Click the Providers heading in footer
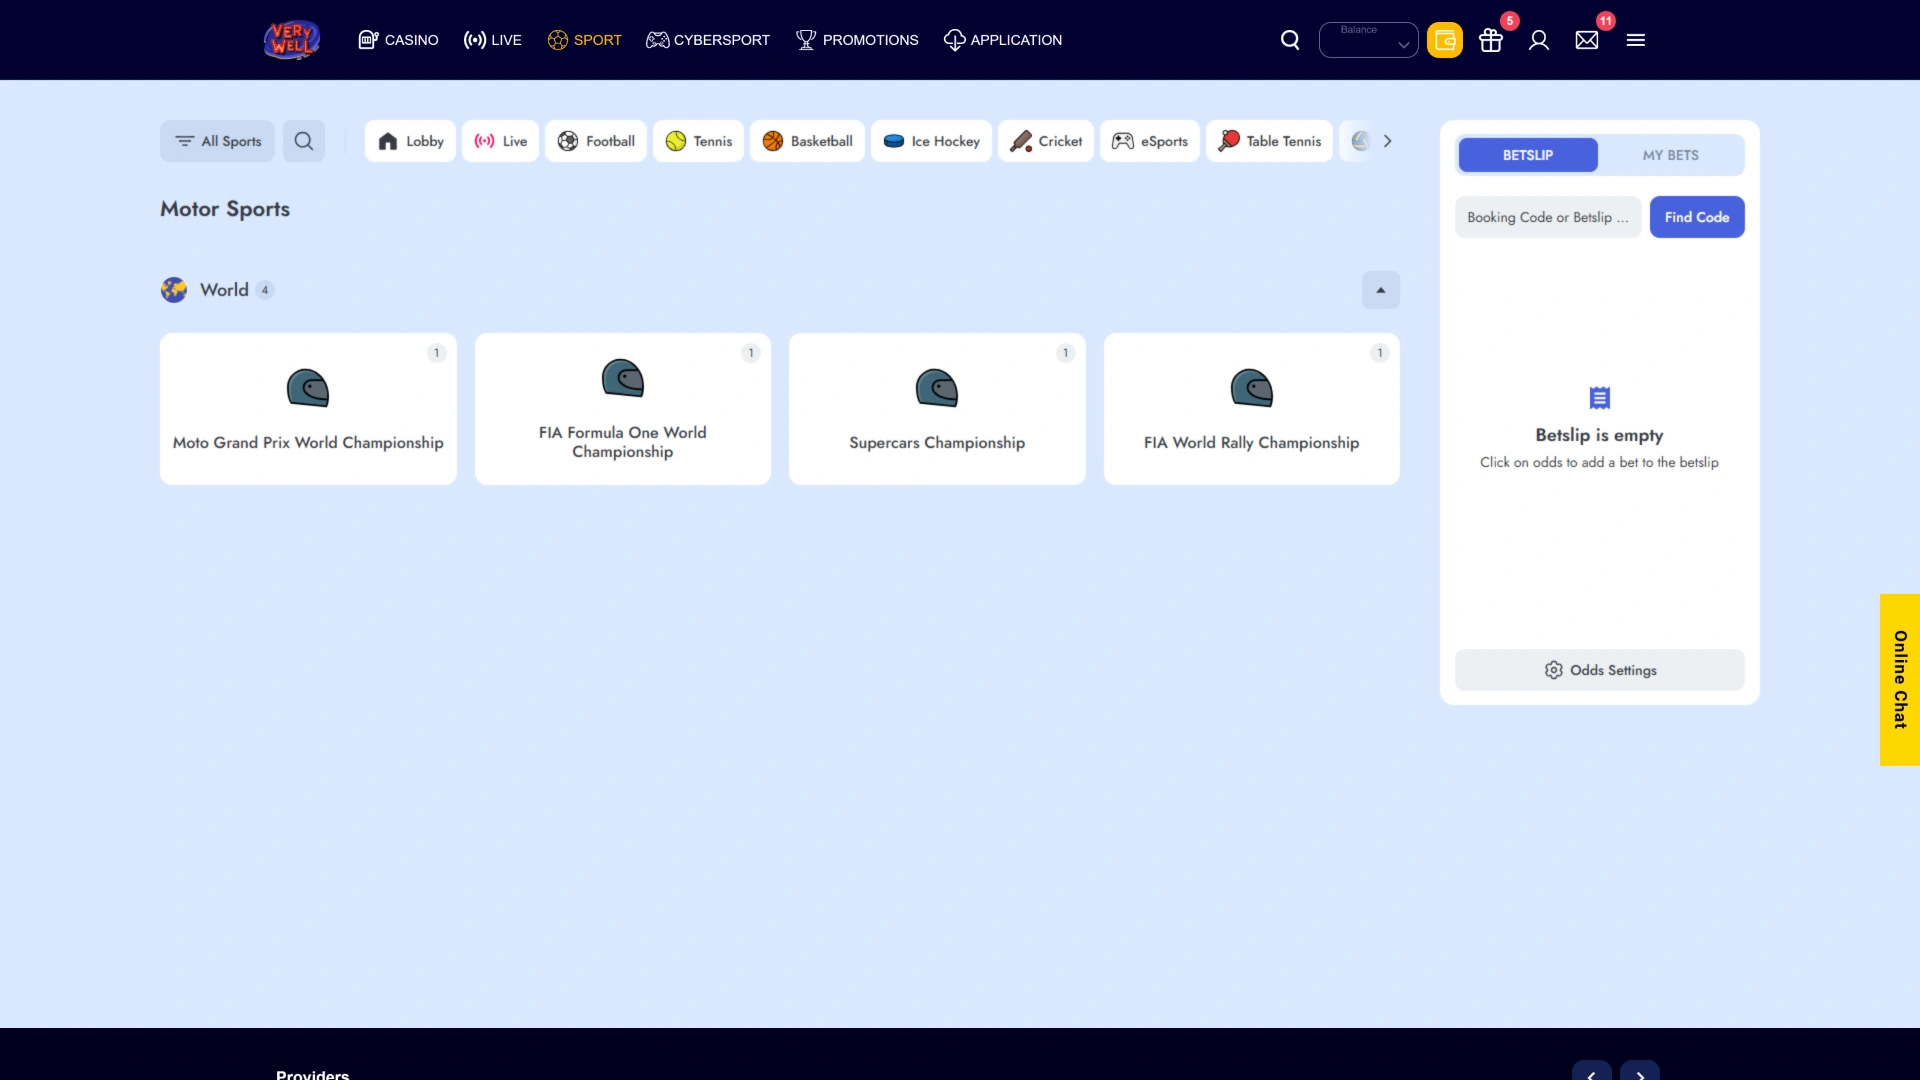 [x=312, y=1074]
